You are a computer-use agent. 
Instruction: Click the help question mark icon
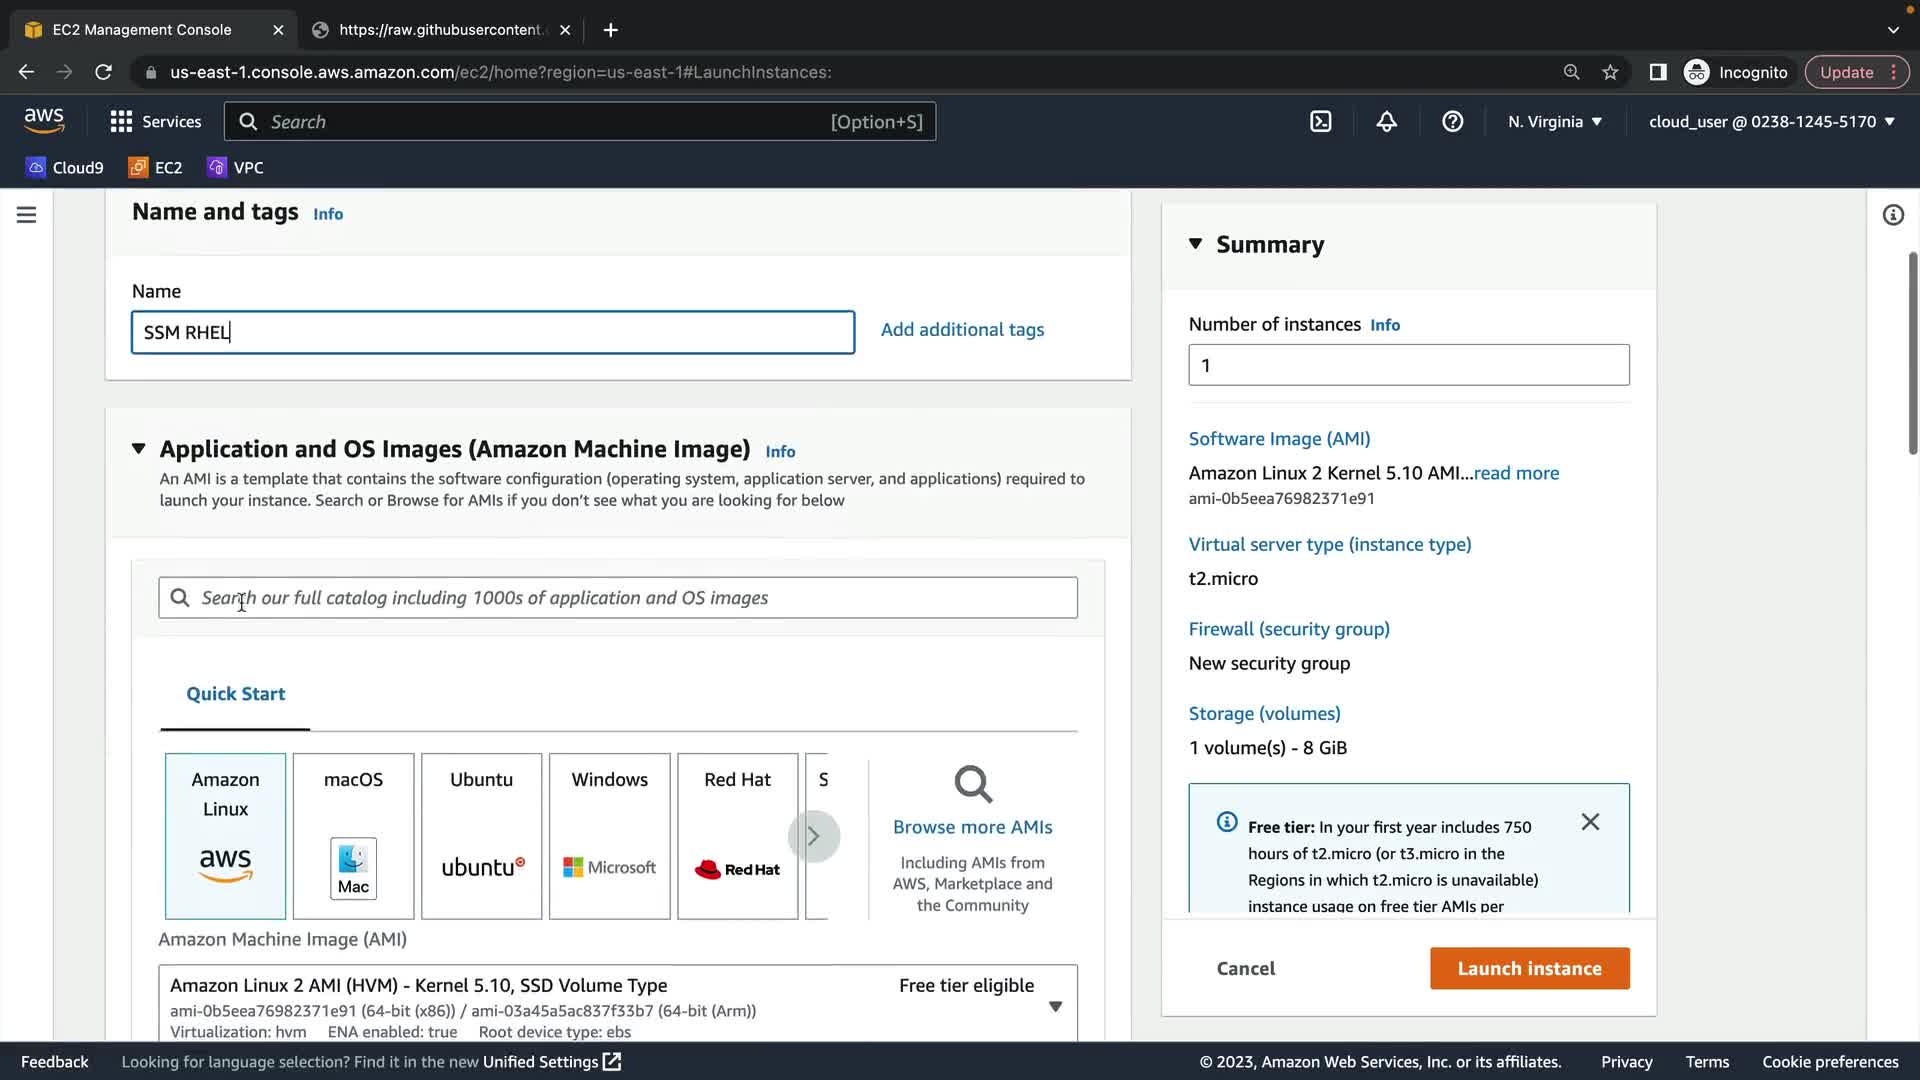coord(1452,122)
